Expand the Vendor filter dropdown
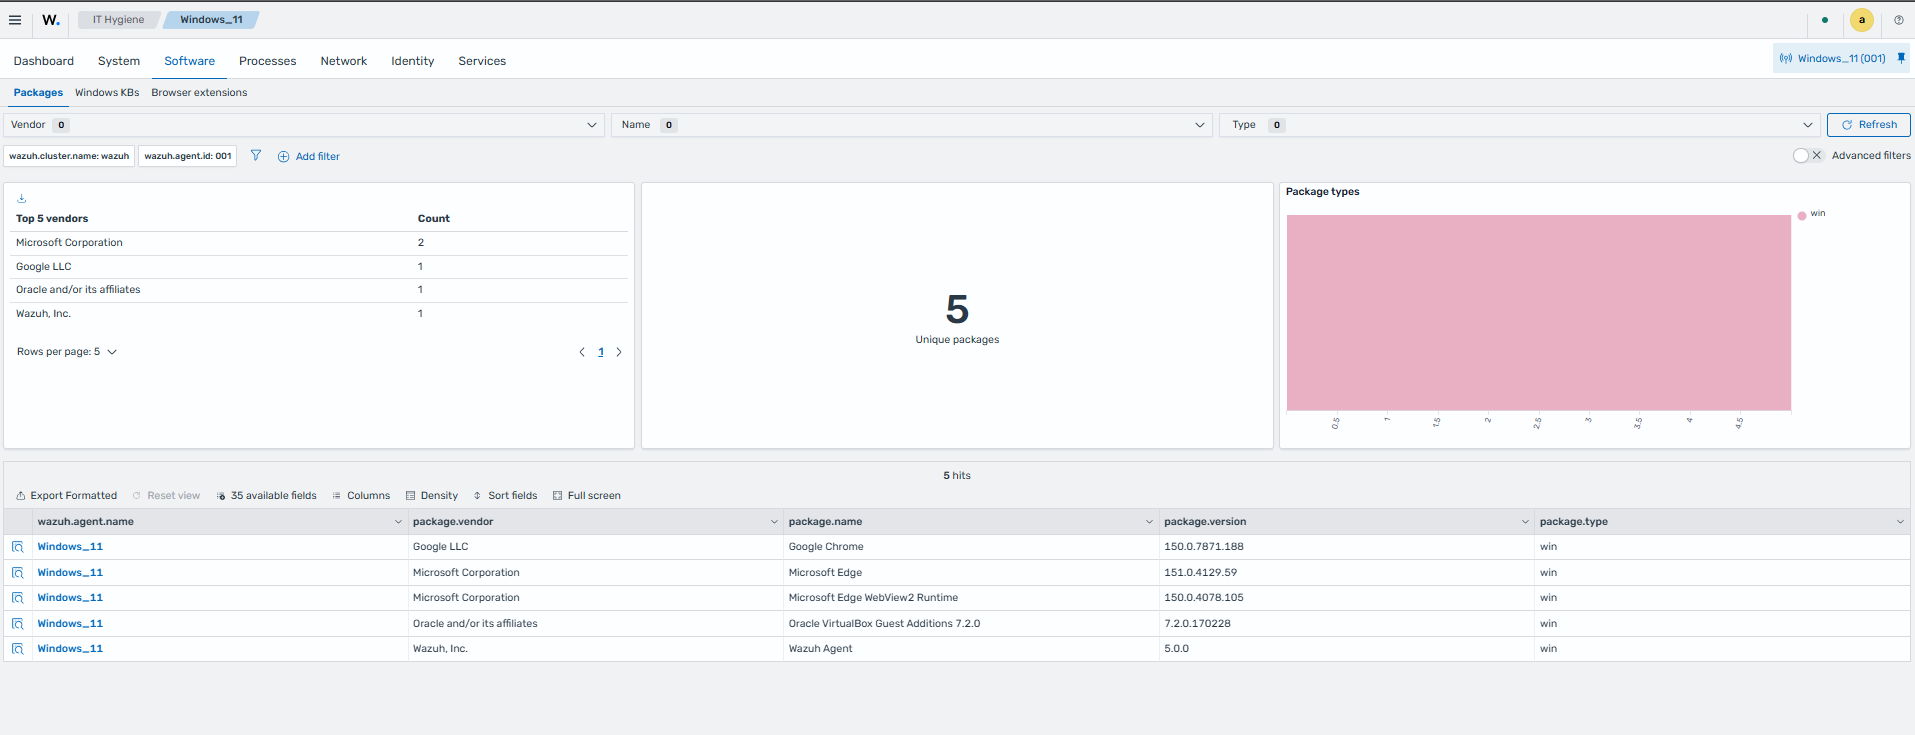This screenshot has height=735, width=1915. pos(304,125)
